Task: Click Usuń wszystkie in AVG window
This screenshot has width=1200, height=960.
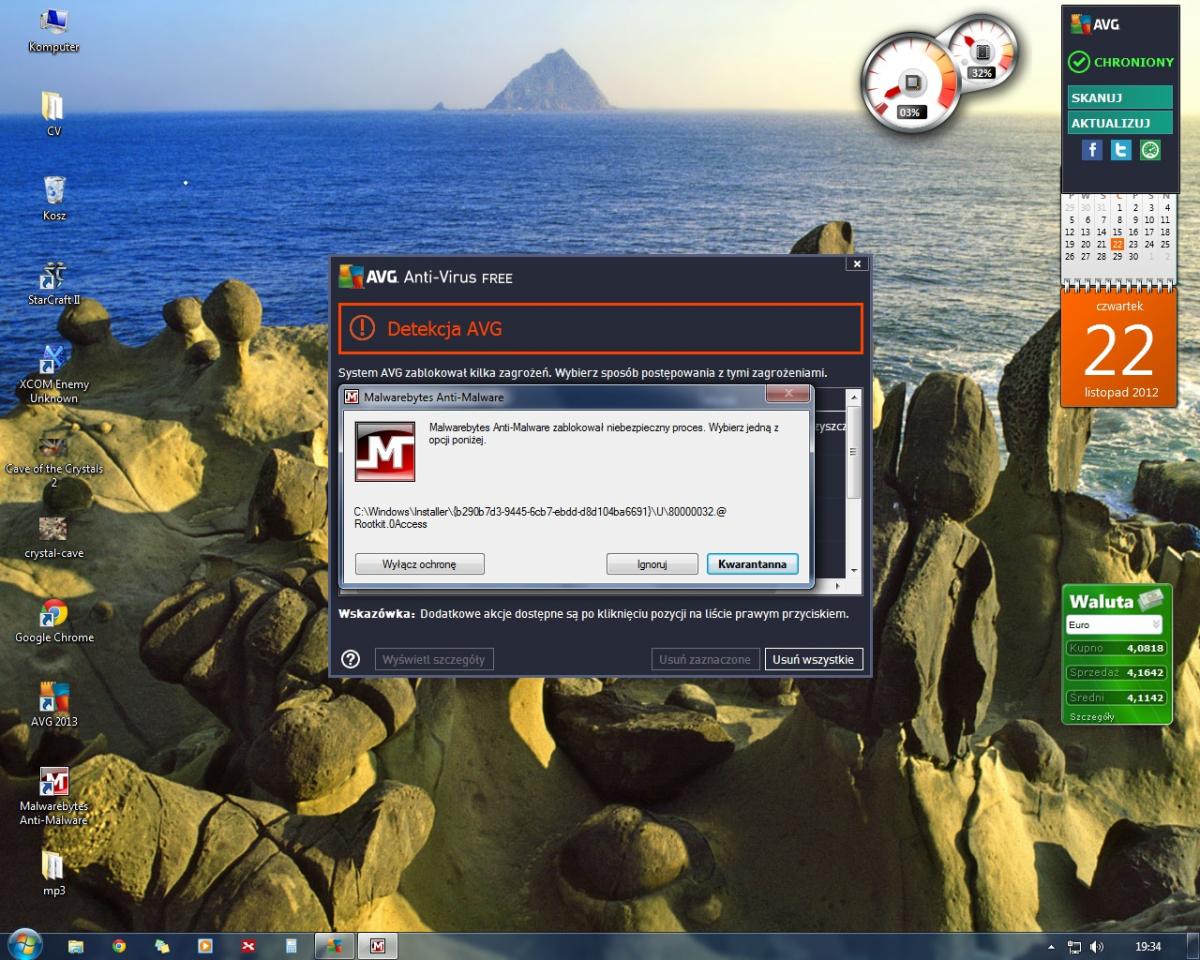Action: point(813,659)
